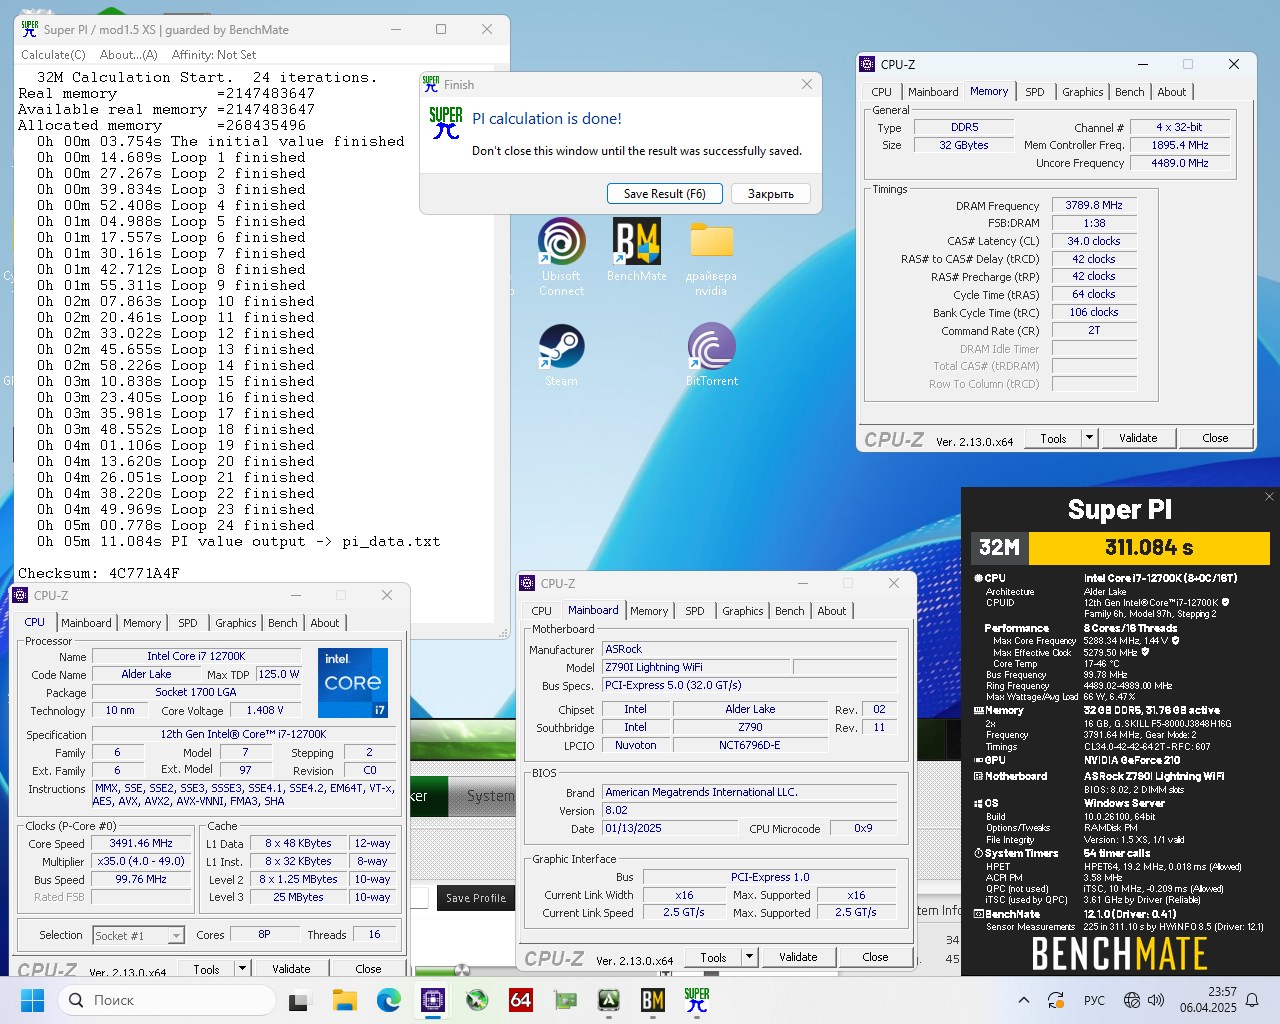Open the graphics card taskbar icon
1280x1024 pixels.
(x=565, y=1000)
